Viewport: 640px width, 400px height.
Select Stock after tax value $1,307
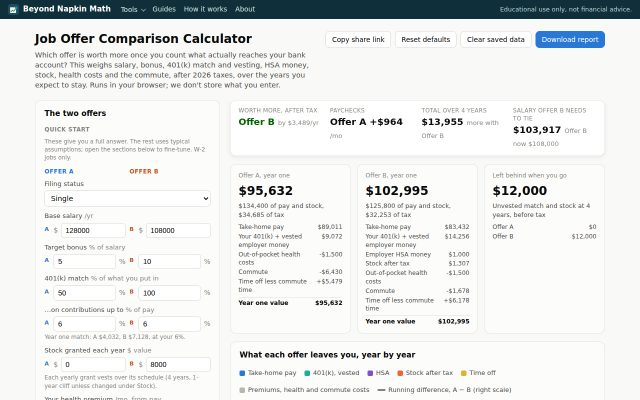click(459, 263)
